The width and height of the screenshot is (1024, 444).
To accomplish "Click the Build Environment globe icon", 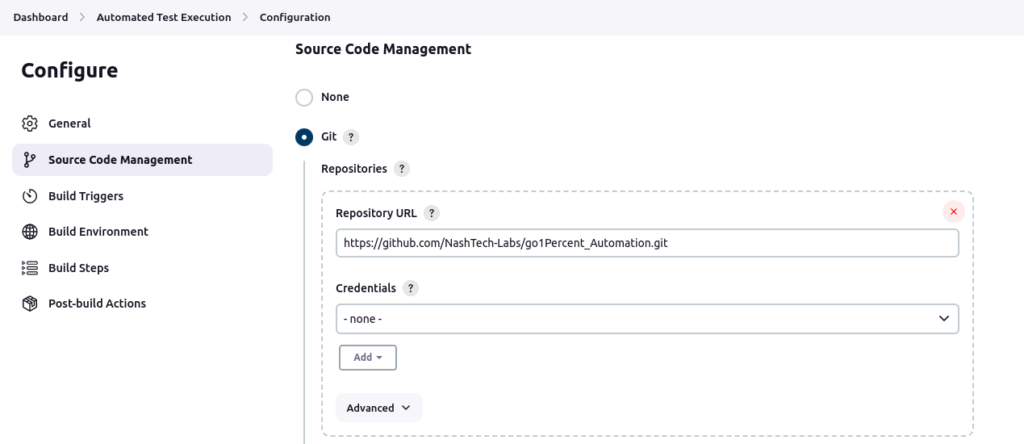I will (x=30, y=232).
